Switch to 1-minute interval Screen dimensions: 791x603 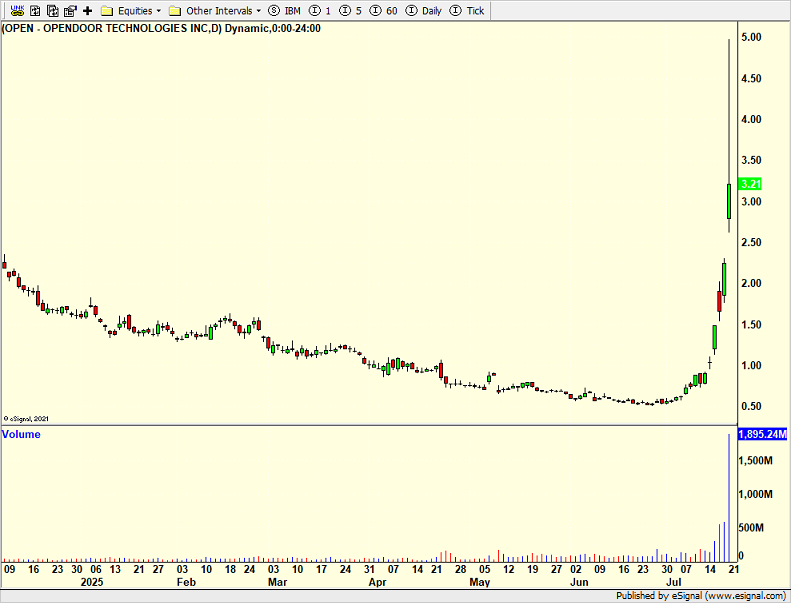coord(320,11)
